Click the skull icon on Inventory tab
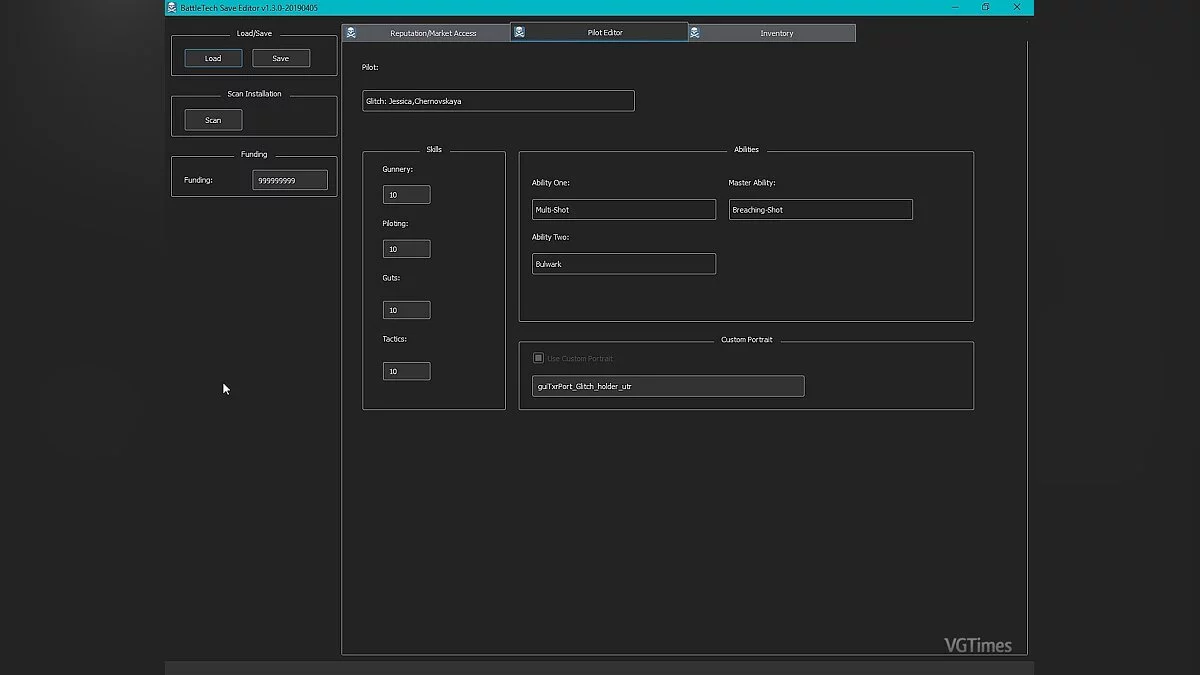 point(695,33)
